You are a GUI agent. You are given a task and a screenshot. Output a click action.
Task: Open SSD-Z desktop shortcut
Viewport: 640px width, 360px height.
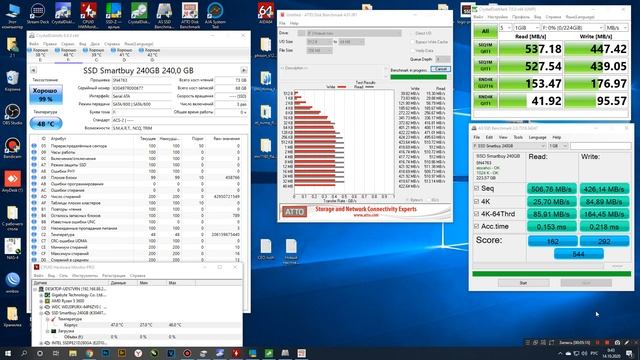[113, 14]
